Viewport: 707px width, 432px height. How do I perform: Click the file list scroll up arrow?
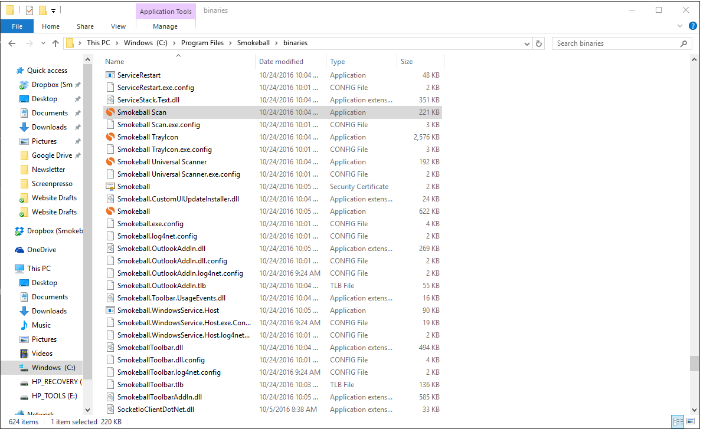[x=694, y=60]
